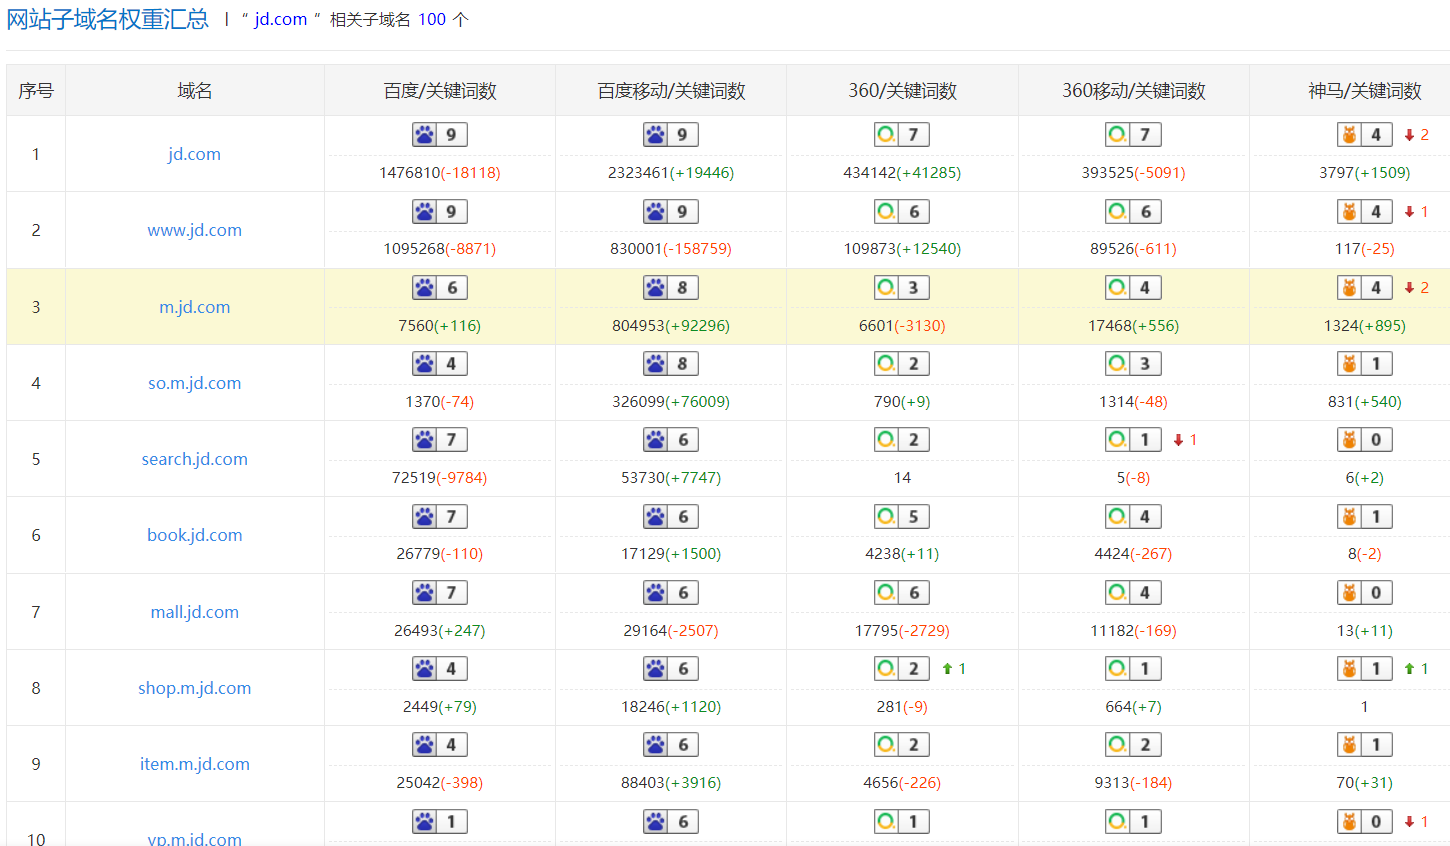This screenshot has width=1450, height=846.
Task: Click keyword count 434142(+41285)
Action: pyautogui.click(x=902, y=173)
